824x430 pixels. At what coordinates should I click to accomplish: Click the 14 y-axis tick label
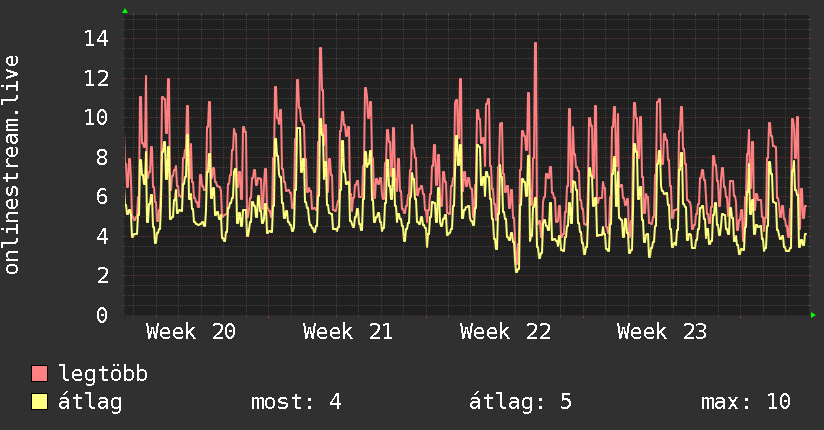pyautogui.click(x=96, y=38)
